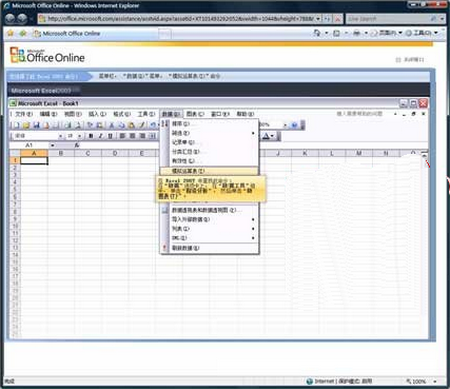Viewport: 450px width, 389px height.
Task: Open the font name dropdown arrow
Action: click(x=60, y=136)
